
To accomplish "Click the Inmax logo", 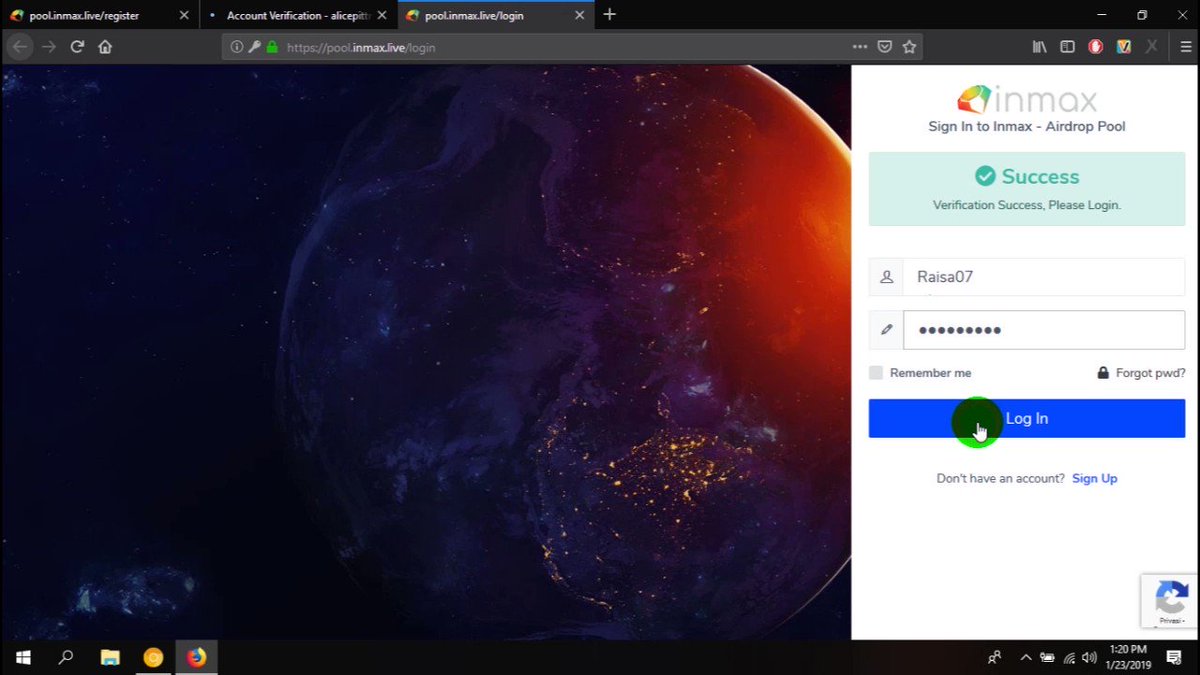I will tap(1027, 99).
